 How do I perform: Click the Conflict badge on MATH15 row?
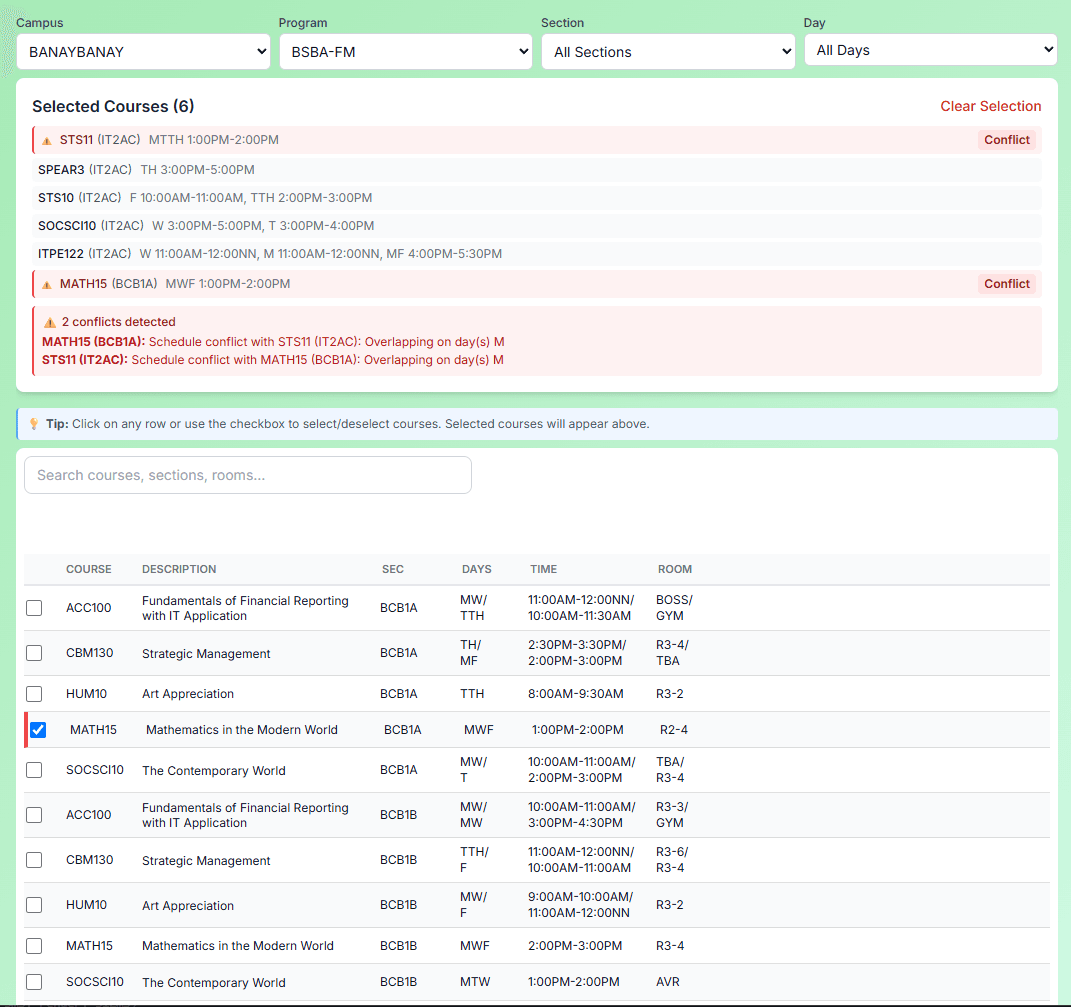(1006, 284)
